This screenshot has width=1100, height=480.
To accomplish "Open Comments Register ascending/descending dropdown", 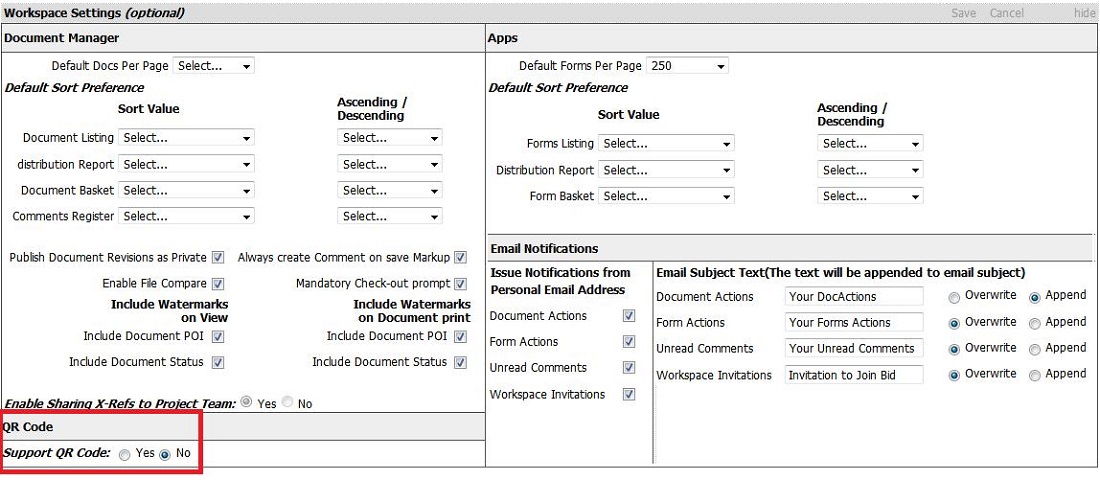I will pos(389,217).
